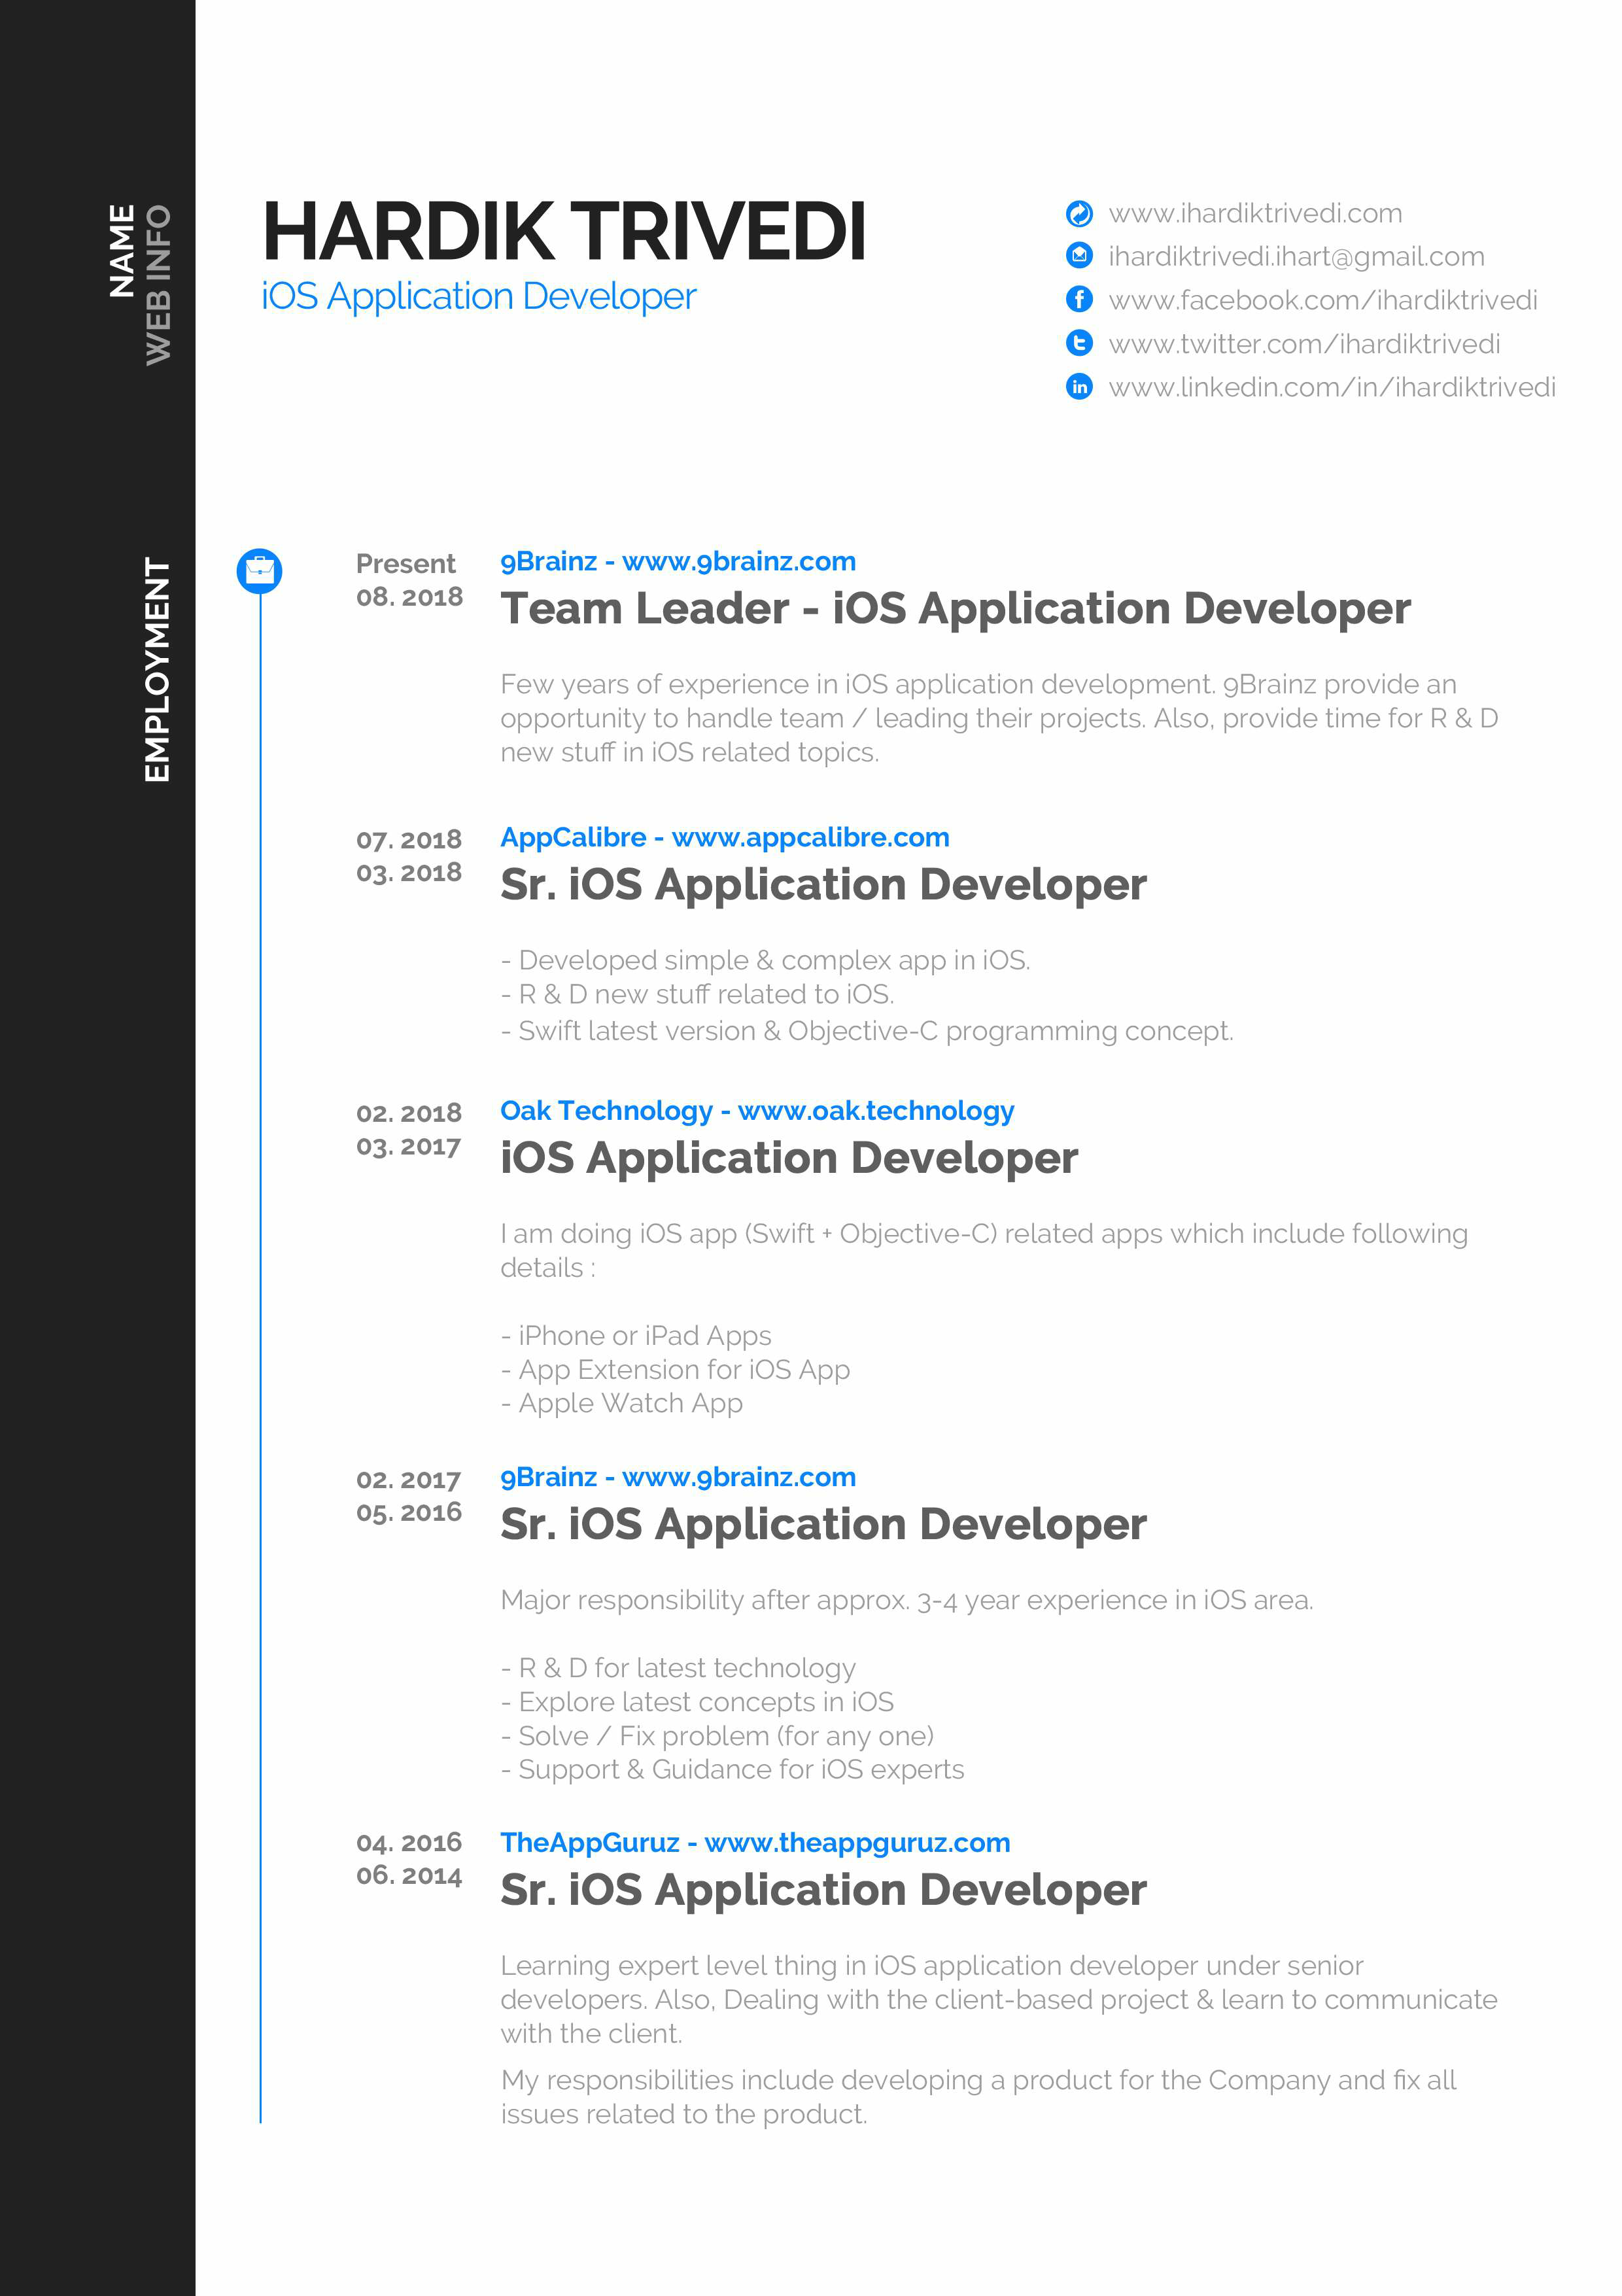Open the LinkedIn profile URL

pyautogui.click(x=1331, y=387)
